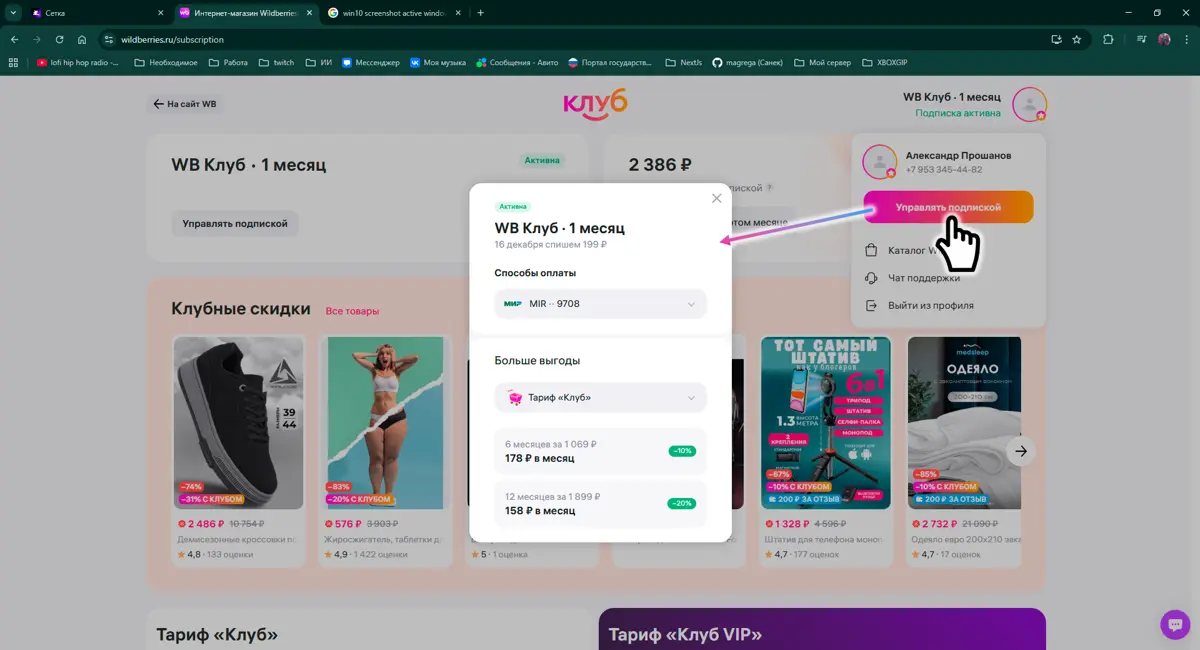Open the Сообщения - Авито bookmark

click(518, 62)
